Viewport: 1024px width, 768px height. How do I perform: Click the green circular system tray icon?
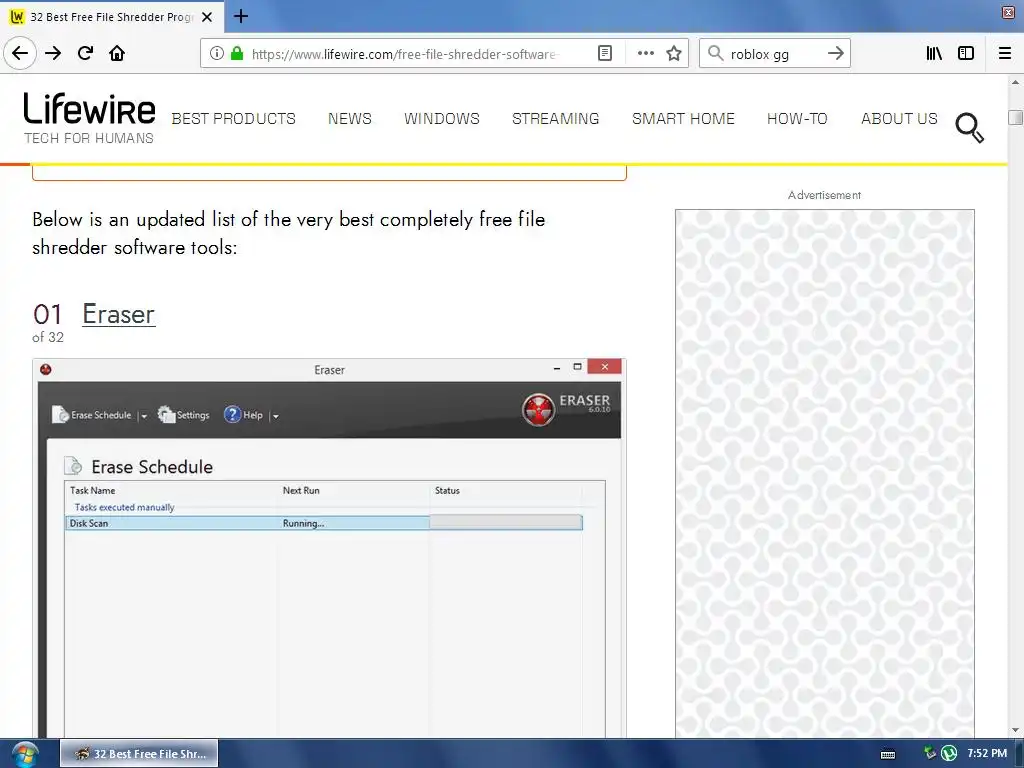pyautogui.click(x=949, y=754)
